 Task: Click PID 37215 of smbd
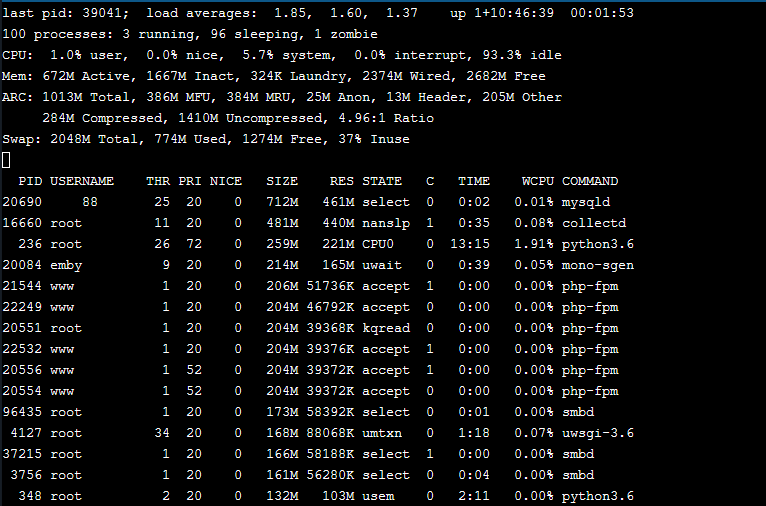click(x=22, y=454)
